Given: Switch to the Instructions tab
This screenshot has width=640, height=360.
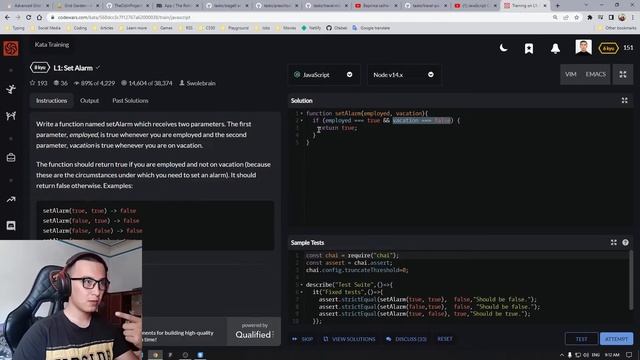Looking at the screenshot, I should point(51,100).
